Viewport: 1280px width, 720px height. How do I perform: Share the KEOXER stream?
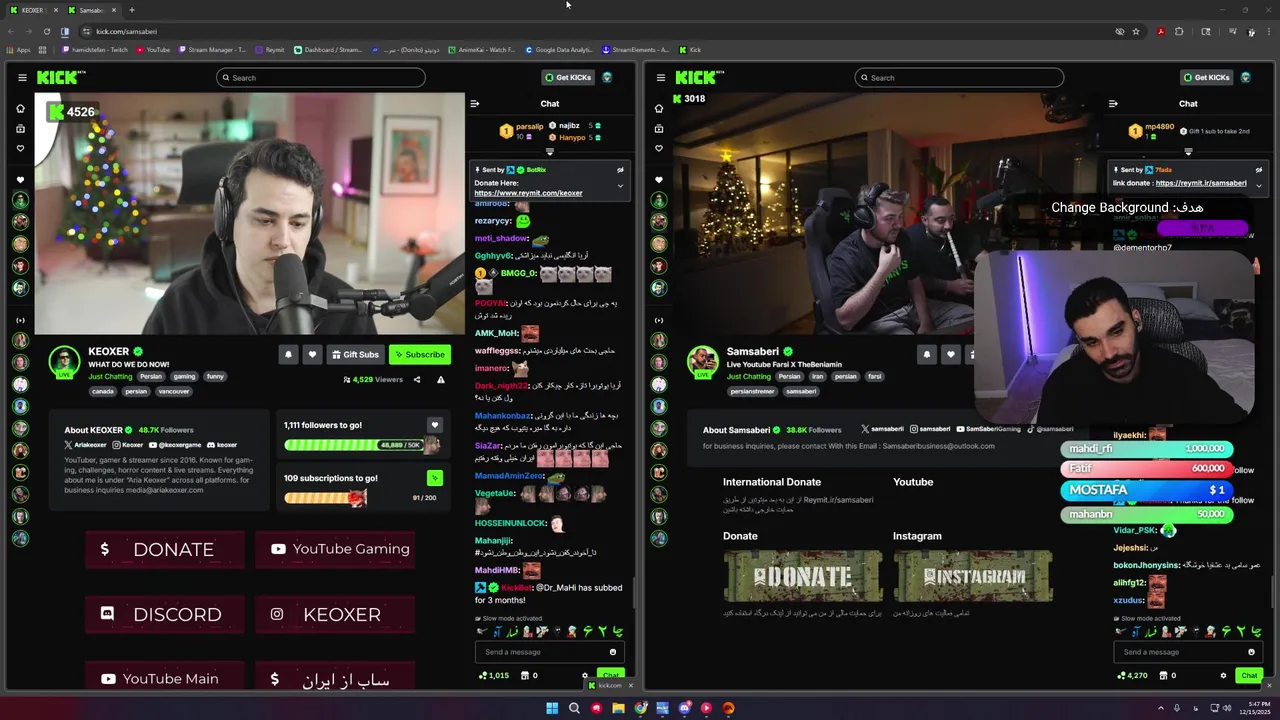tap(417, 380)
